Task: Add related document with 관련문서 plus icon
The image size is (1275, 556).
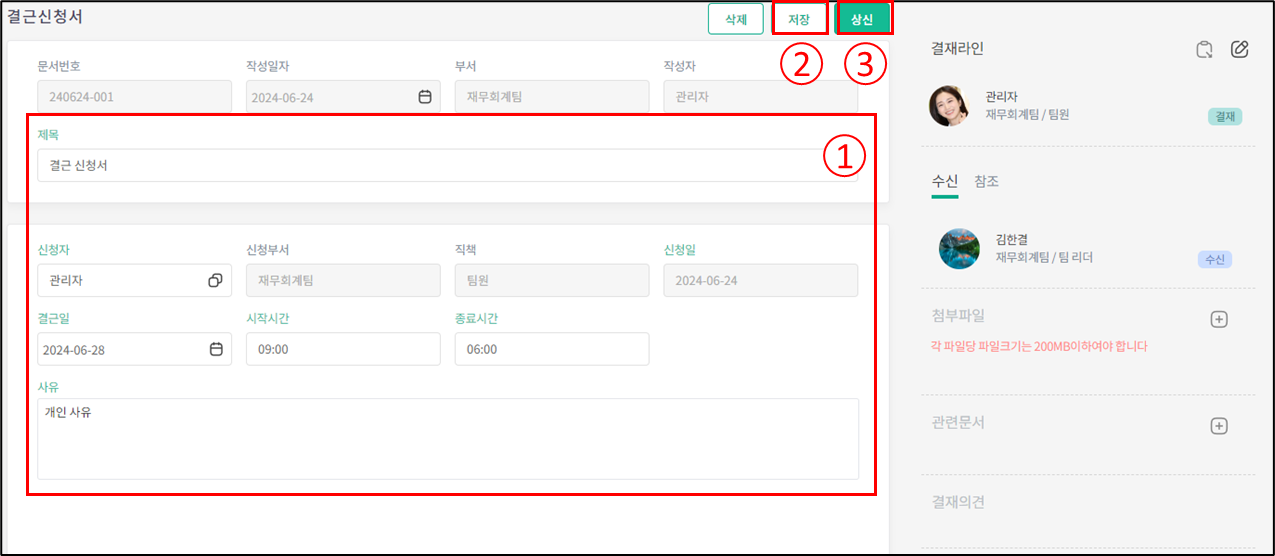Action: pos(1219,426)
